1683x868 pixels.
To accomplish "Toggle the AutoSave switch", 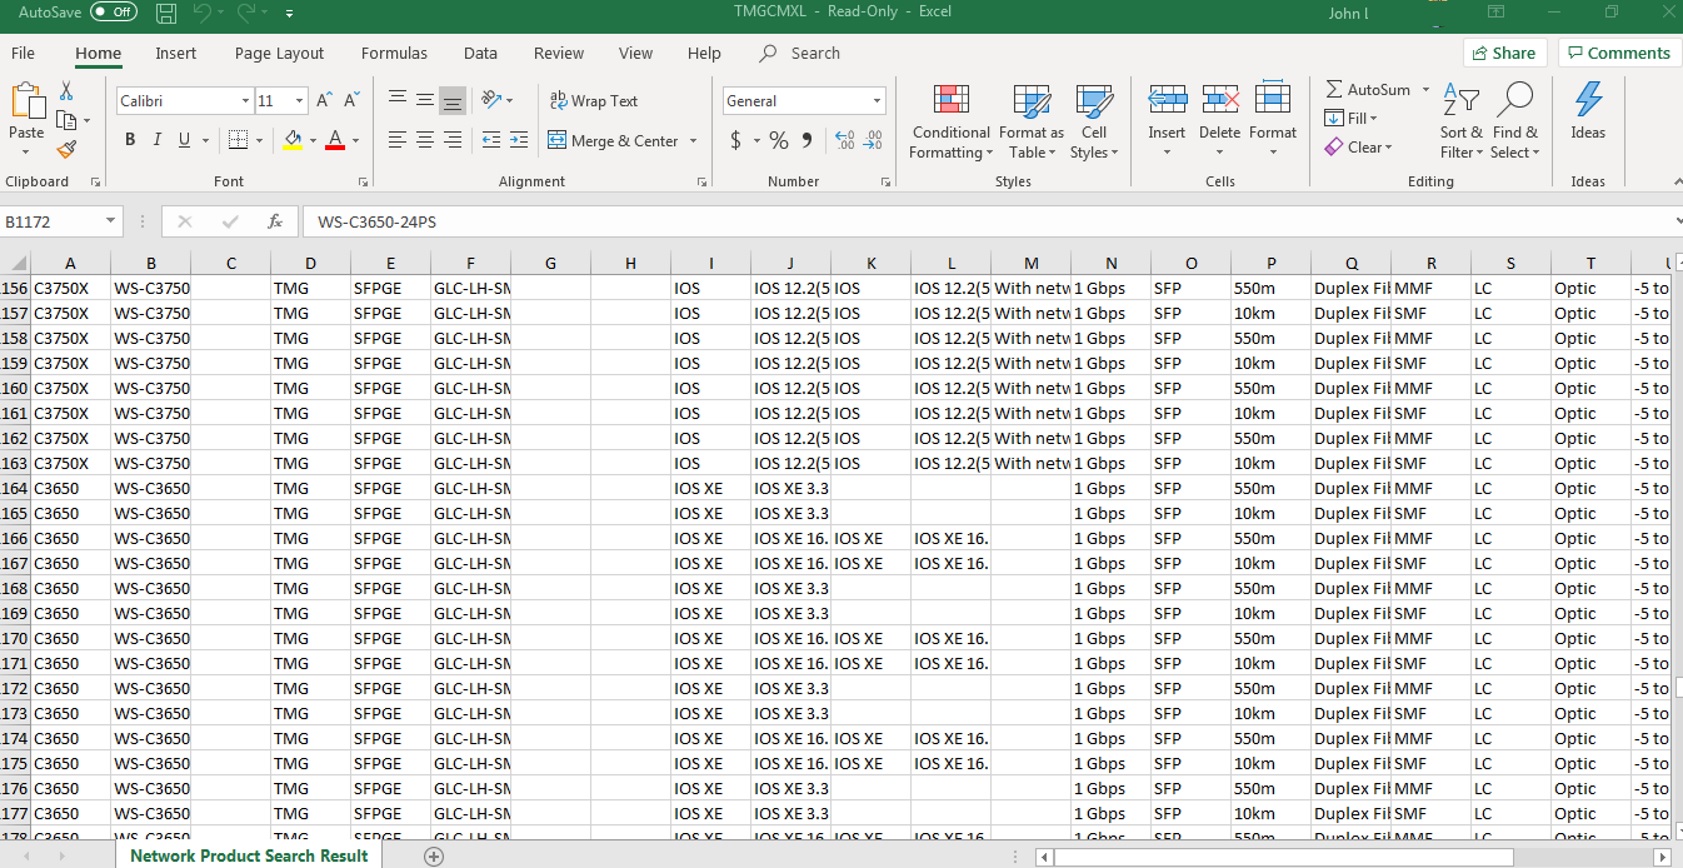I will click(113, 12).
